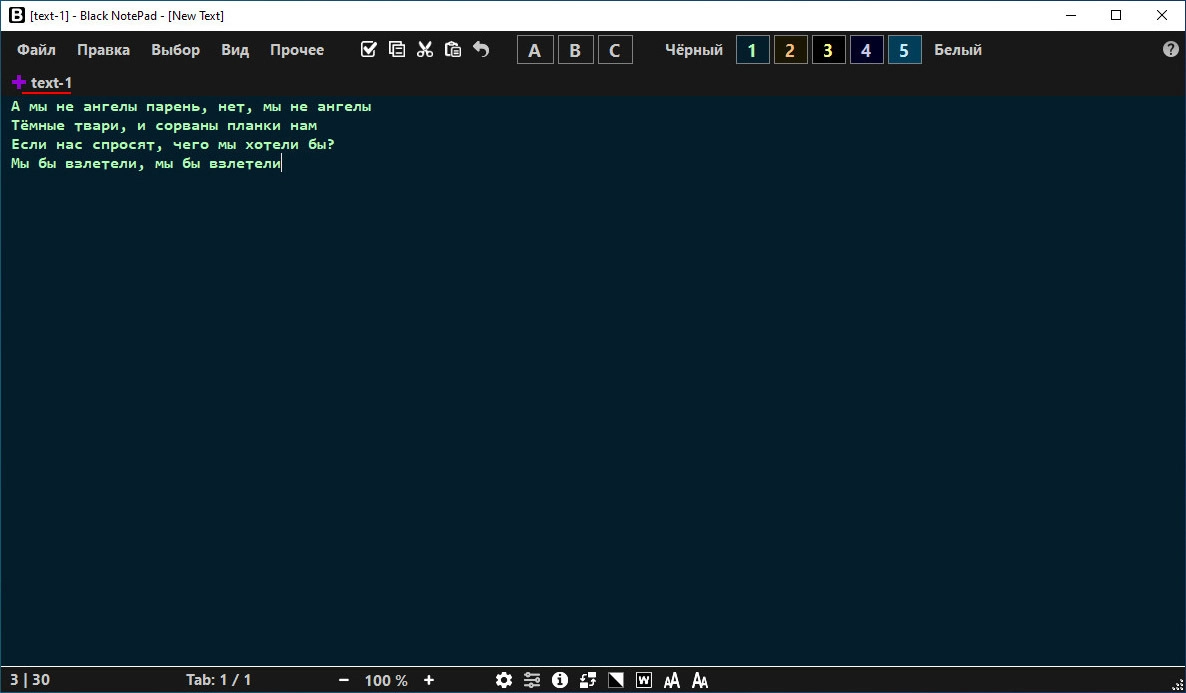Click the copy icon in toolbar
The width and height of the screenshot is (1186, 693).
tap(396, 50)
